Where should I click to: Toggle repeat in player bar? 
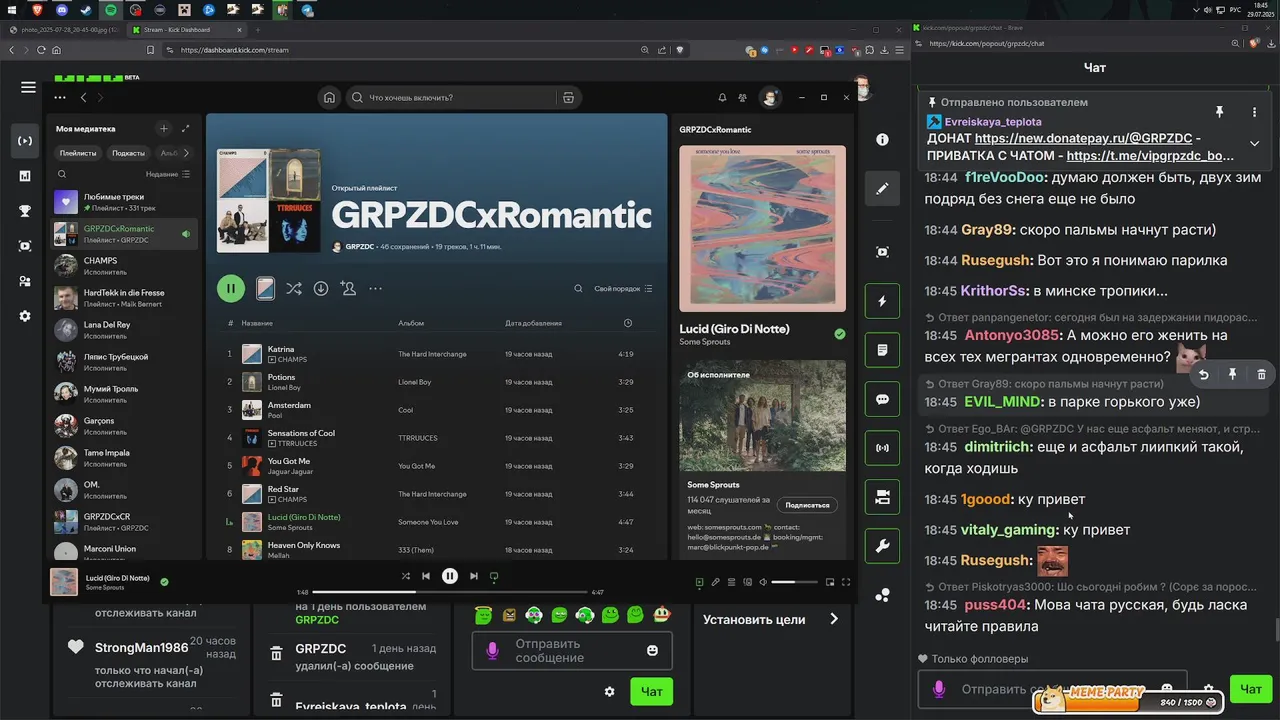(494, 576)
